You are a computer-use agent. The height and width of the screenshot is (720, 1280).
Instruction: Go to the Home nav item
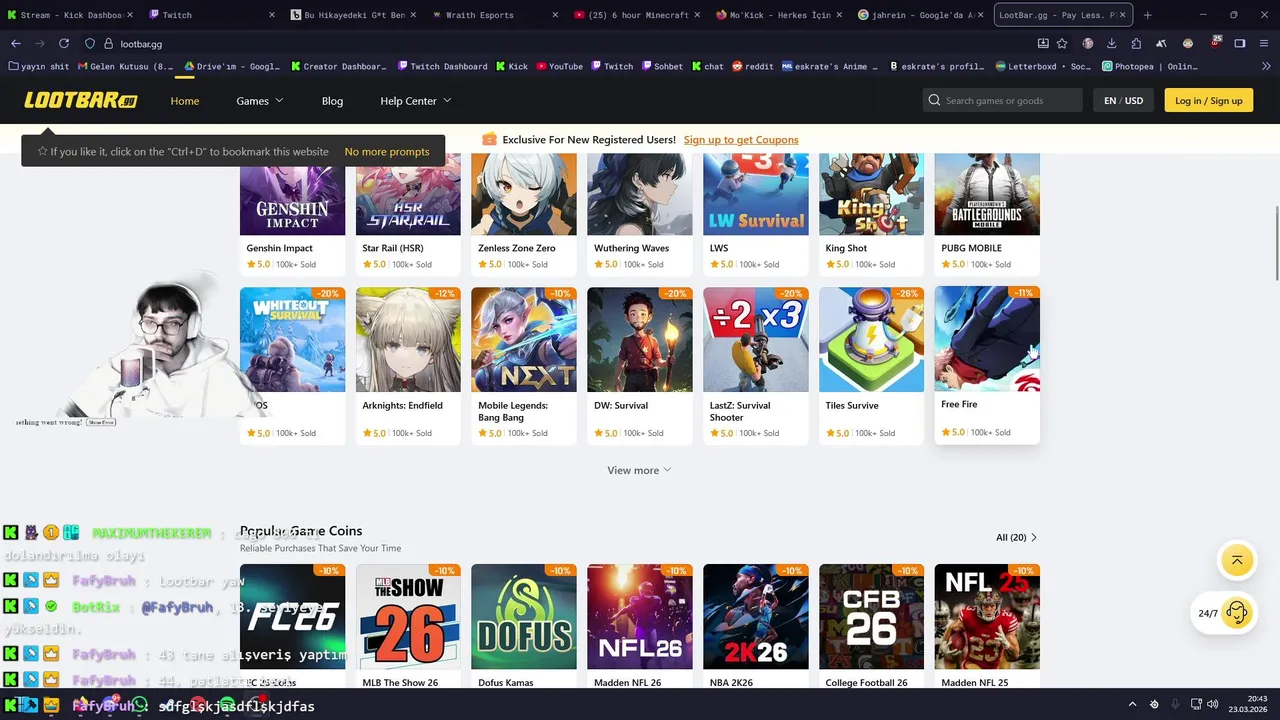(185, 100)
